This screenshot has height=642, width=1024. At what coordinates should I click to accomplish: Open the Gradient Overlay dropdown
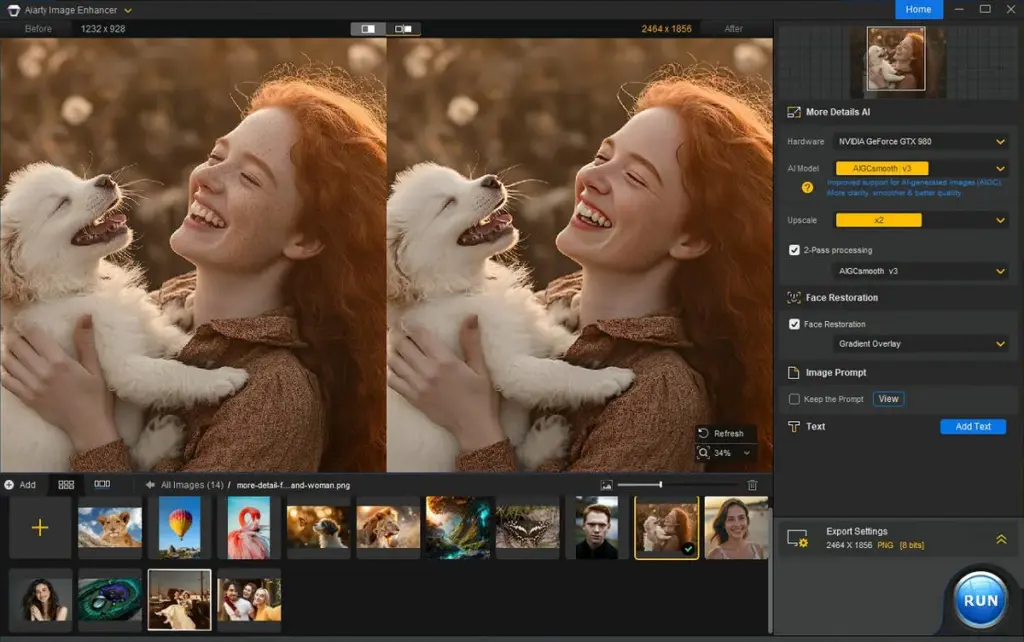(921, 344)
